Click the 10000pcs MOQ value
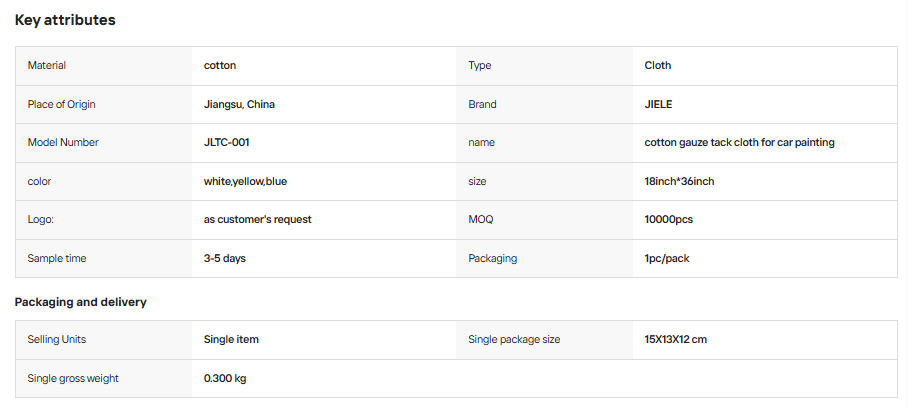Image resolution: width=908 pixels, height=409 pixels. pos(669,220)
